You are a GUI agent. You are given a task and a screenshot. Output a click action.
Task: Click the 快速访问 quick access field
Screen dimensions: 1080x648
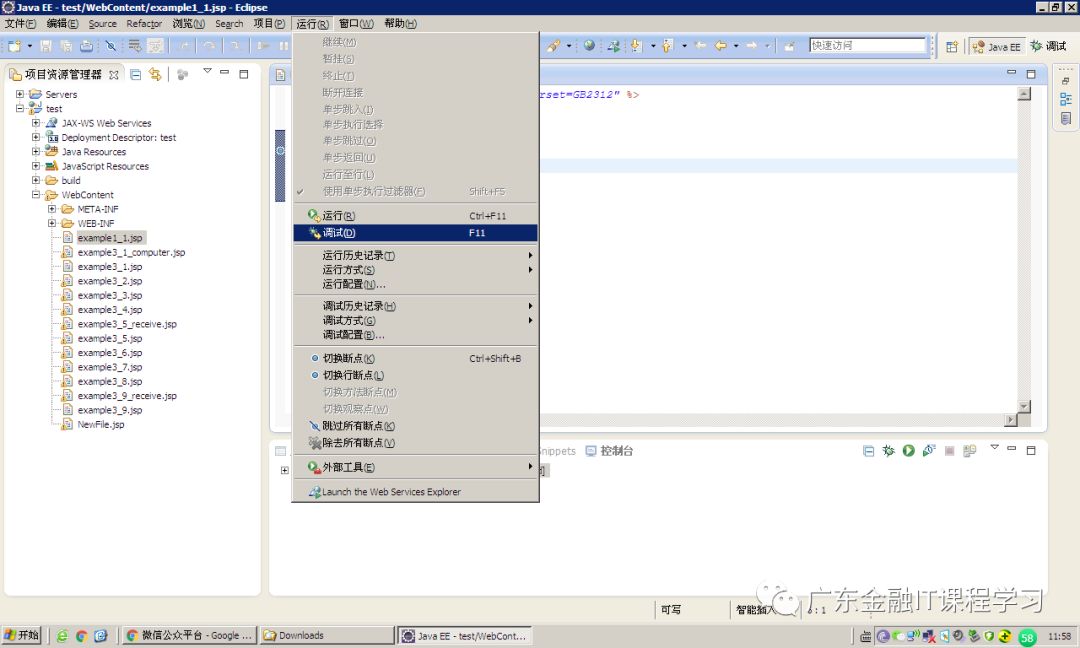click(x=867, y=45)
